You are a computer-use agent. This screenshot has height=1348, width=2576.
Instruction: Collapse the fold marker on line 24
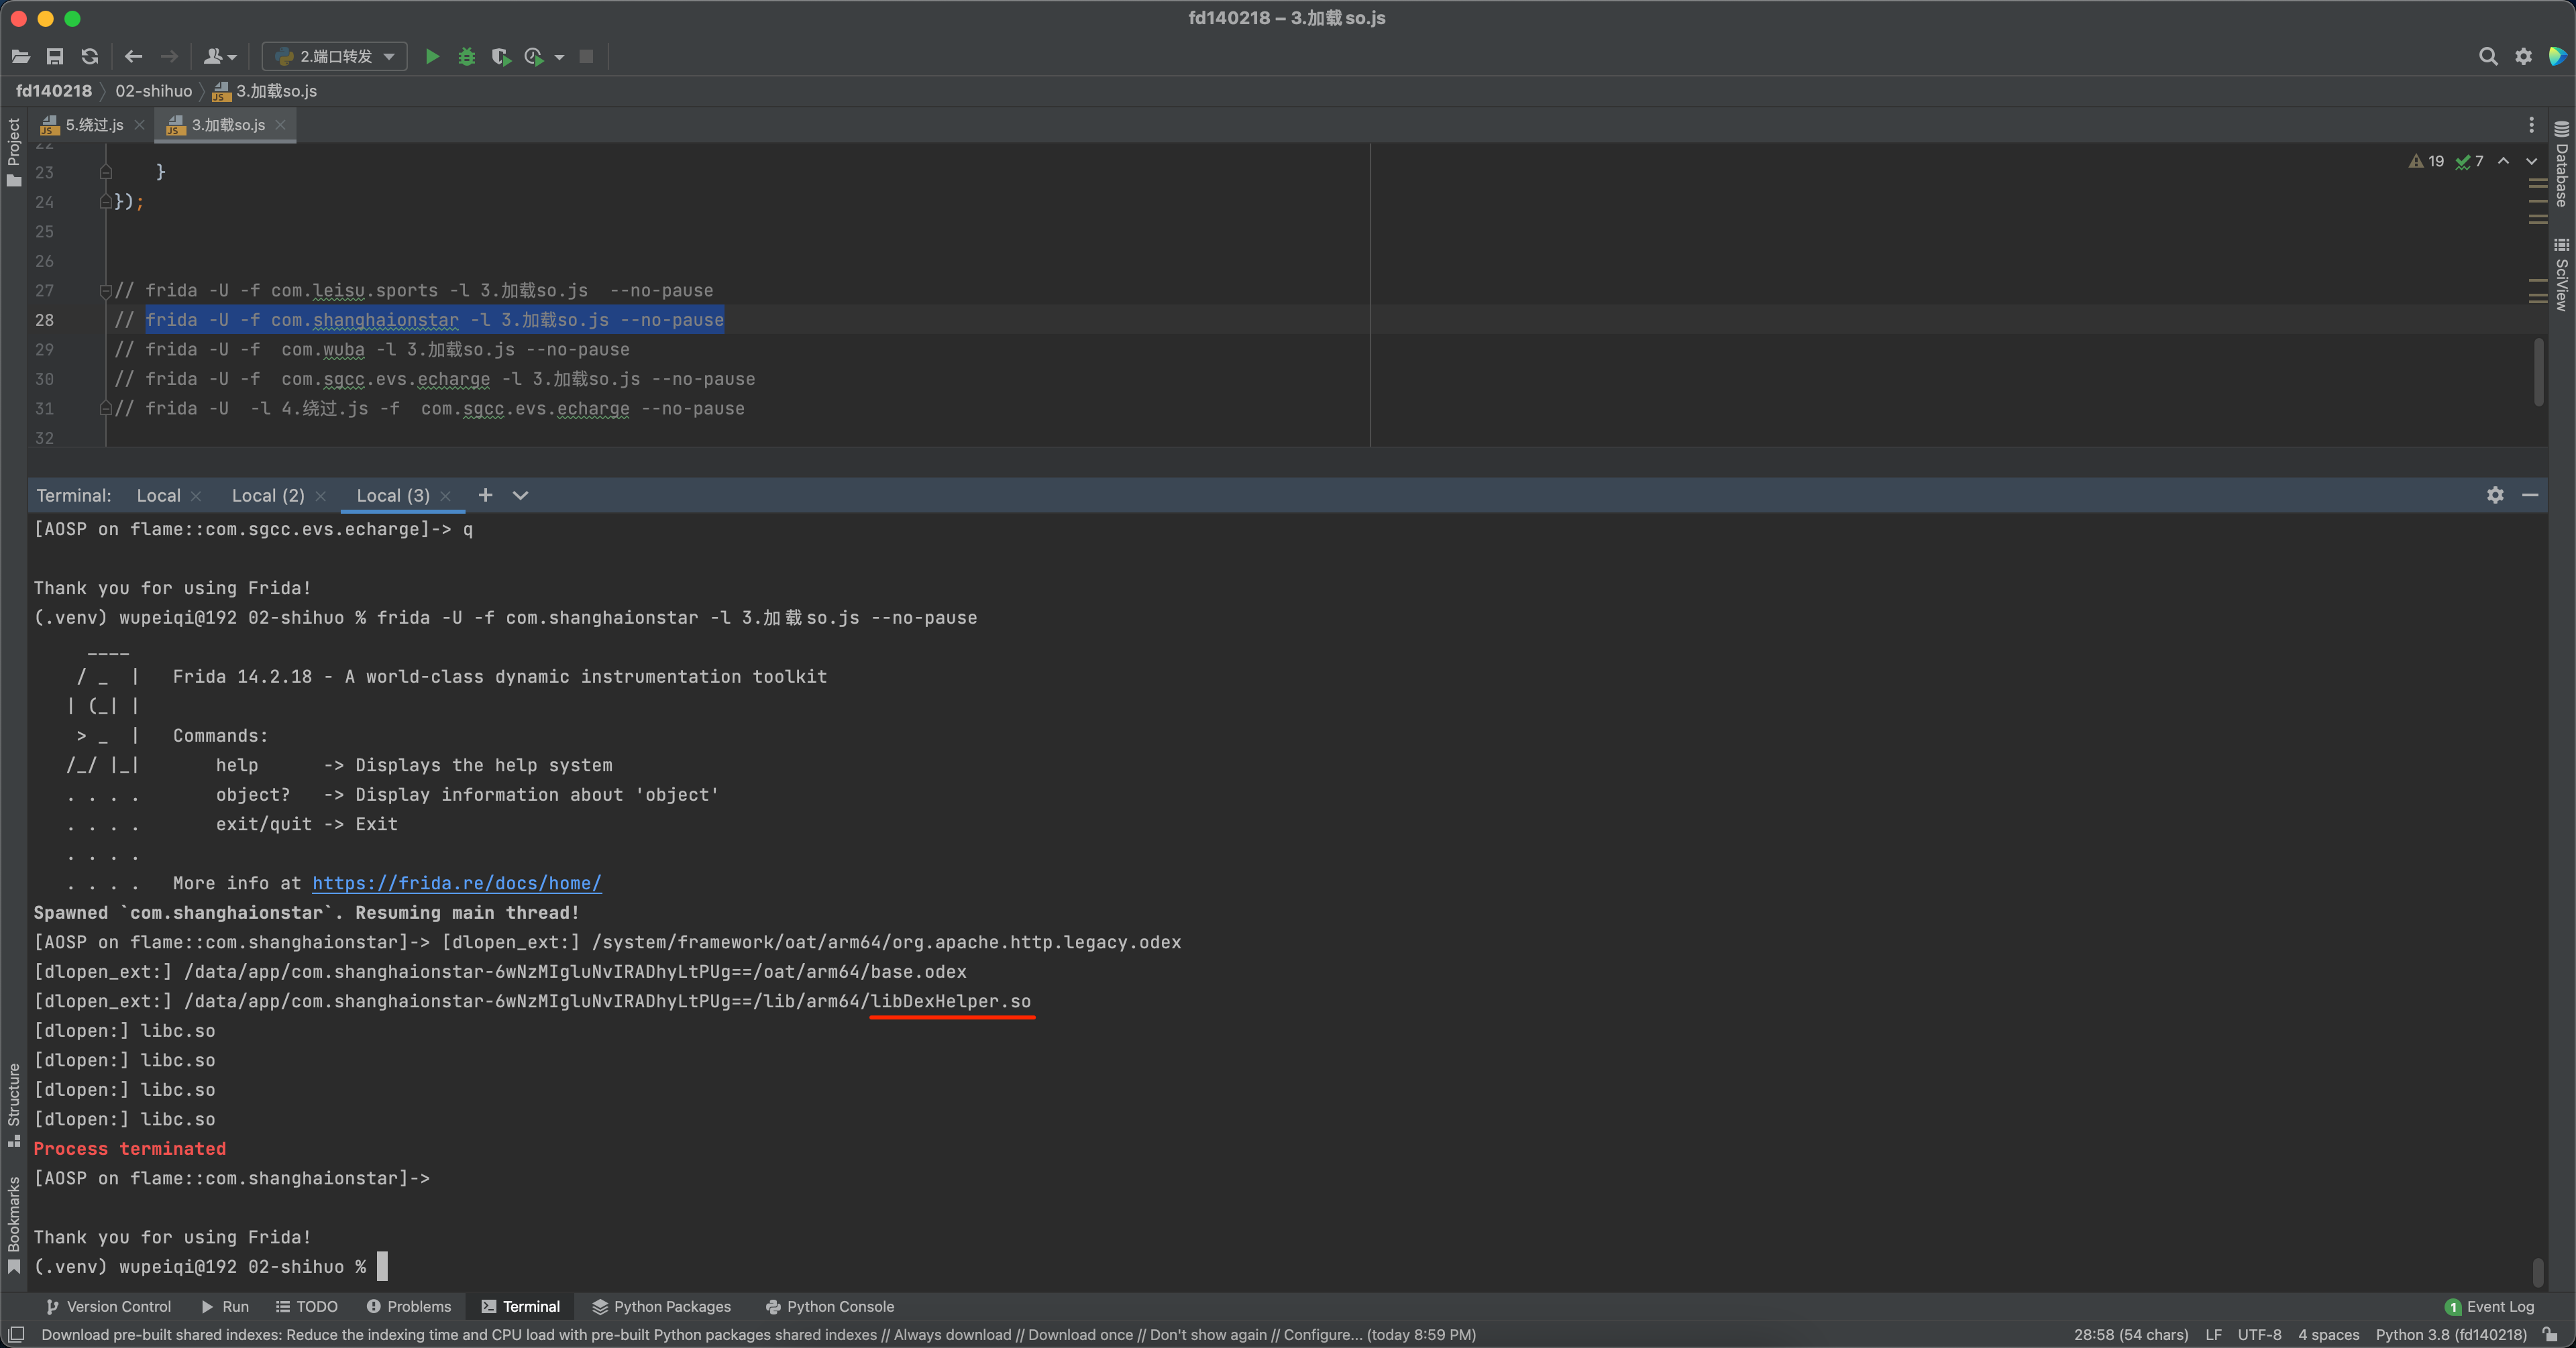[106, 202]
